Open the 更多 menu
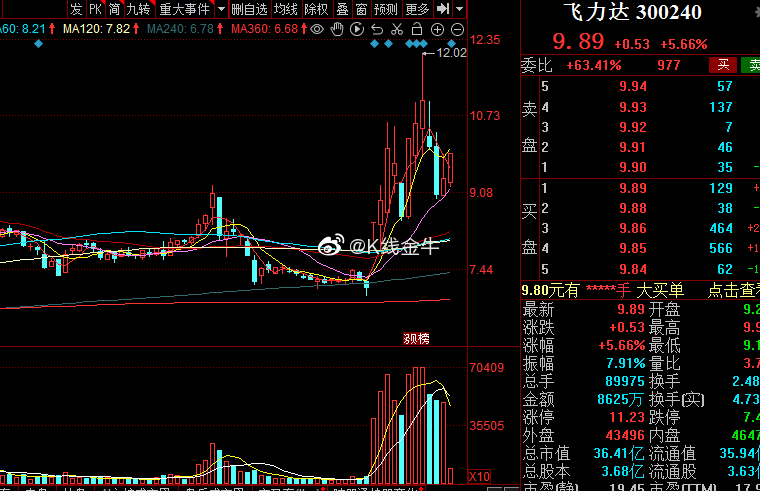Screen dimensions: 760x491 tap(417, 9)
